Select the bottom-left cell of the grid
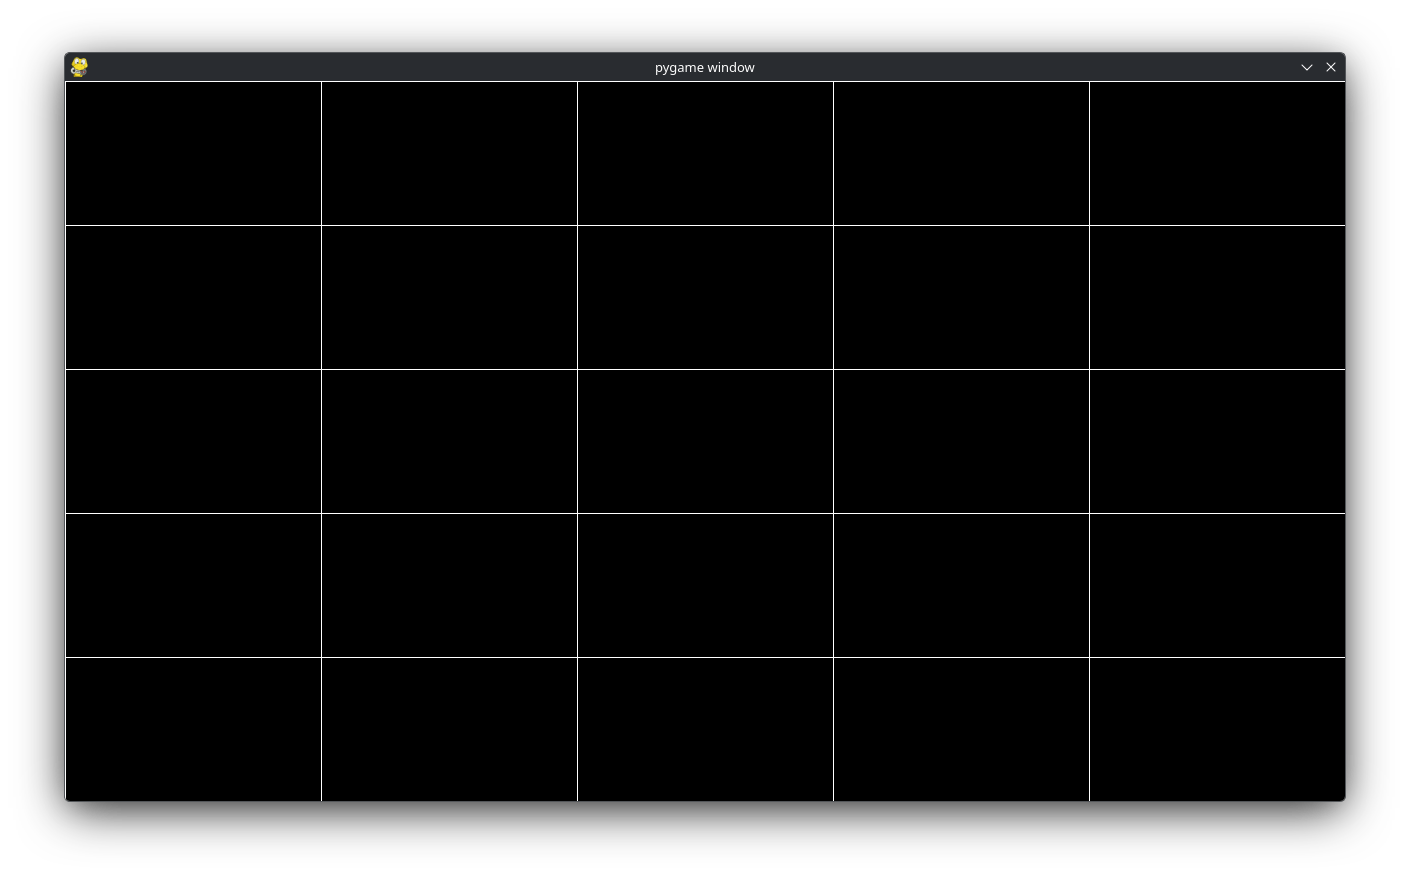This screenshot has width=1410, height=878. tap(193, 729)
